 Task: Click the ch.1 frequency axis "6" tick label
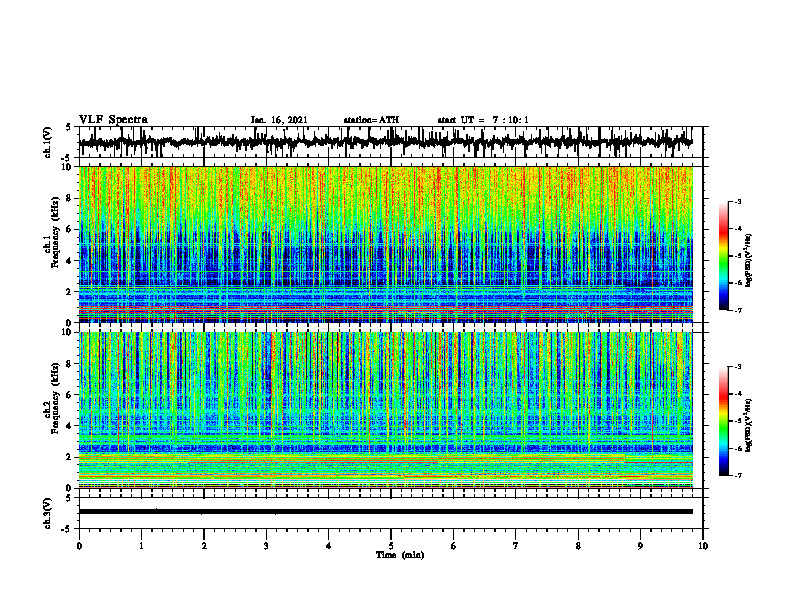(69, 230)
